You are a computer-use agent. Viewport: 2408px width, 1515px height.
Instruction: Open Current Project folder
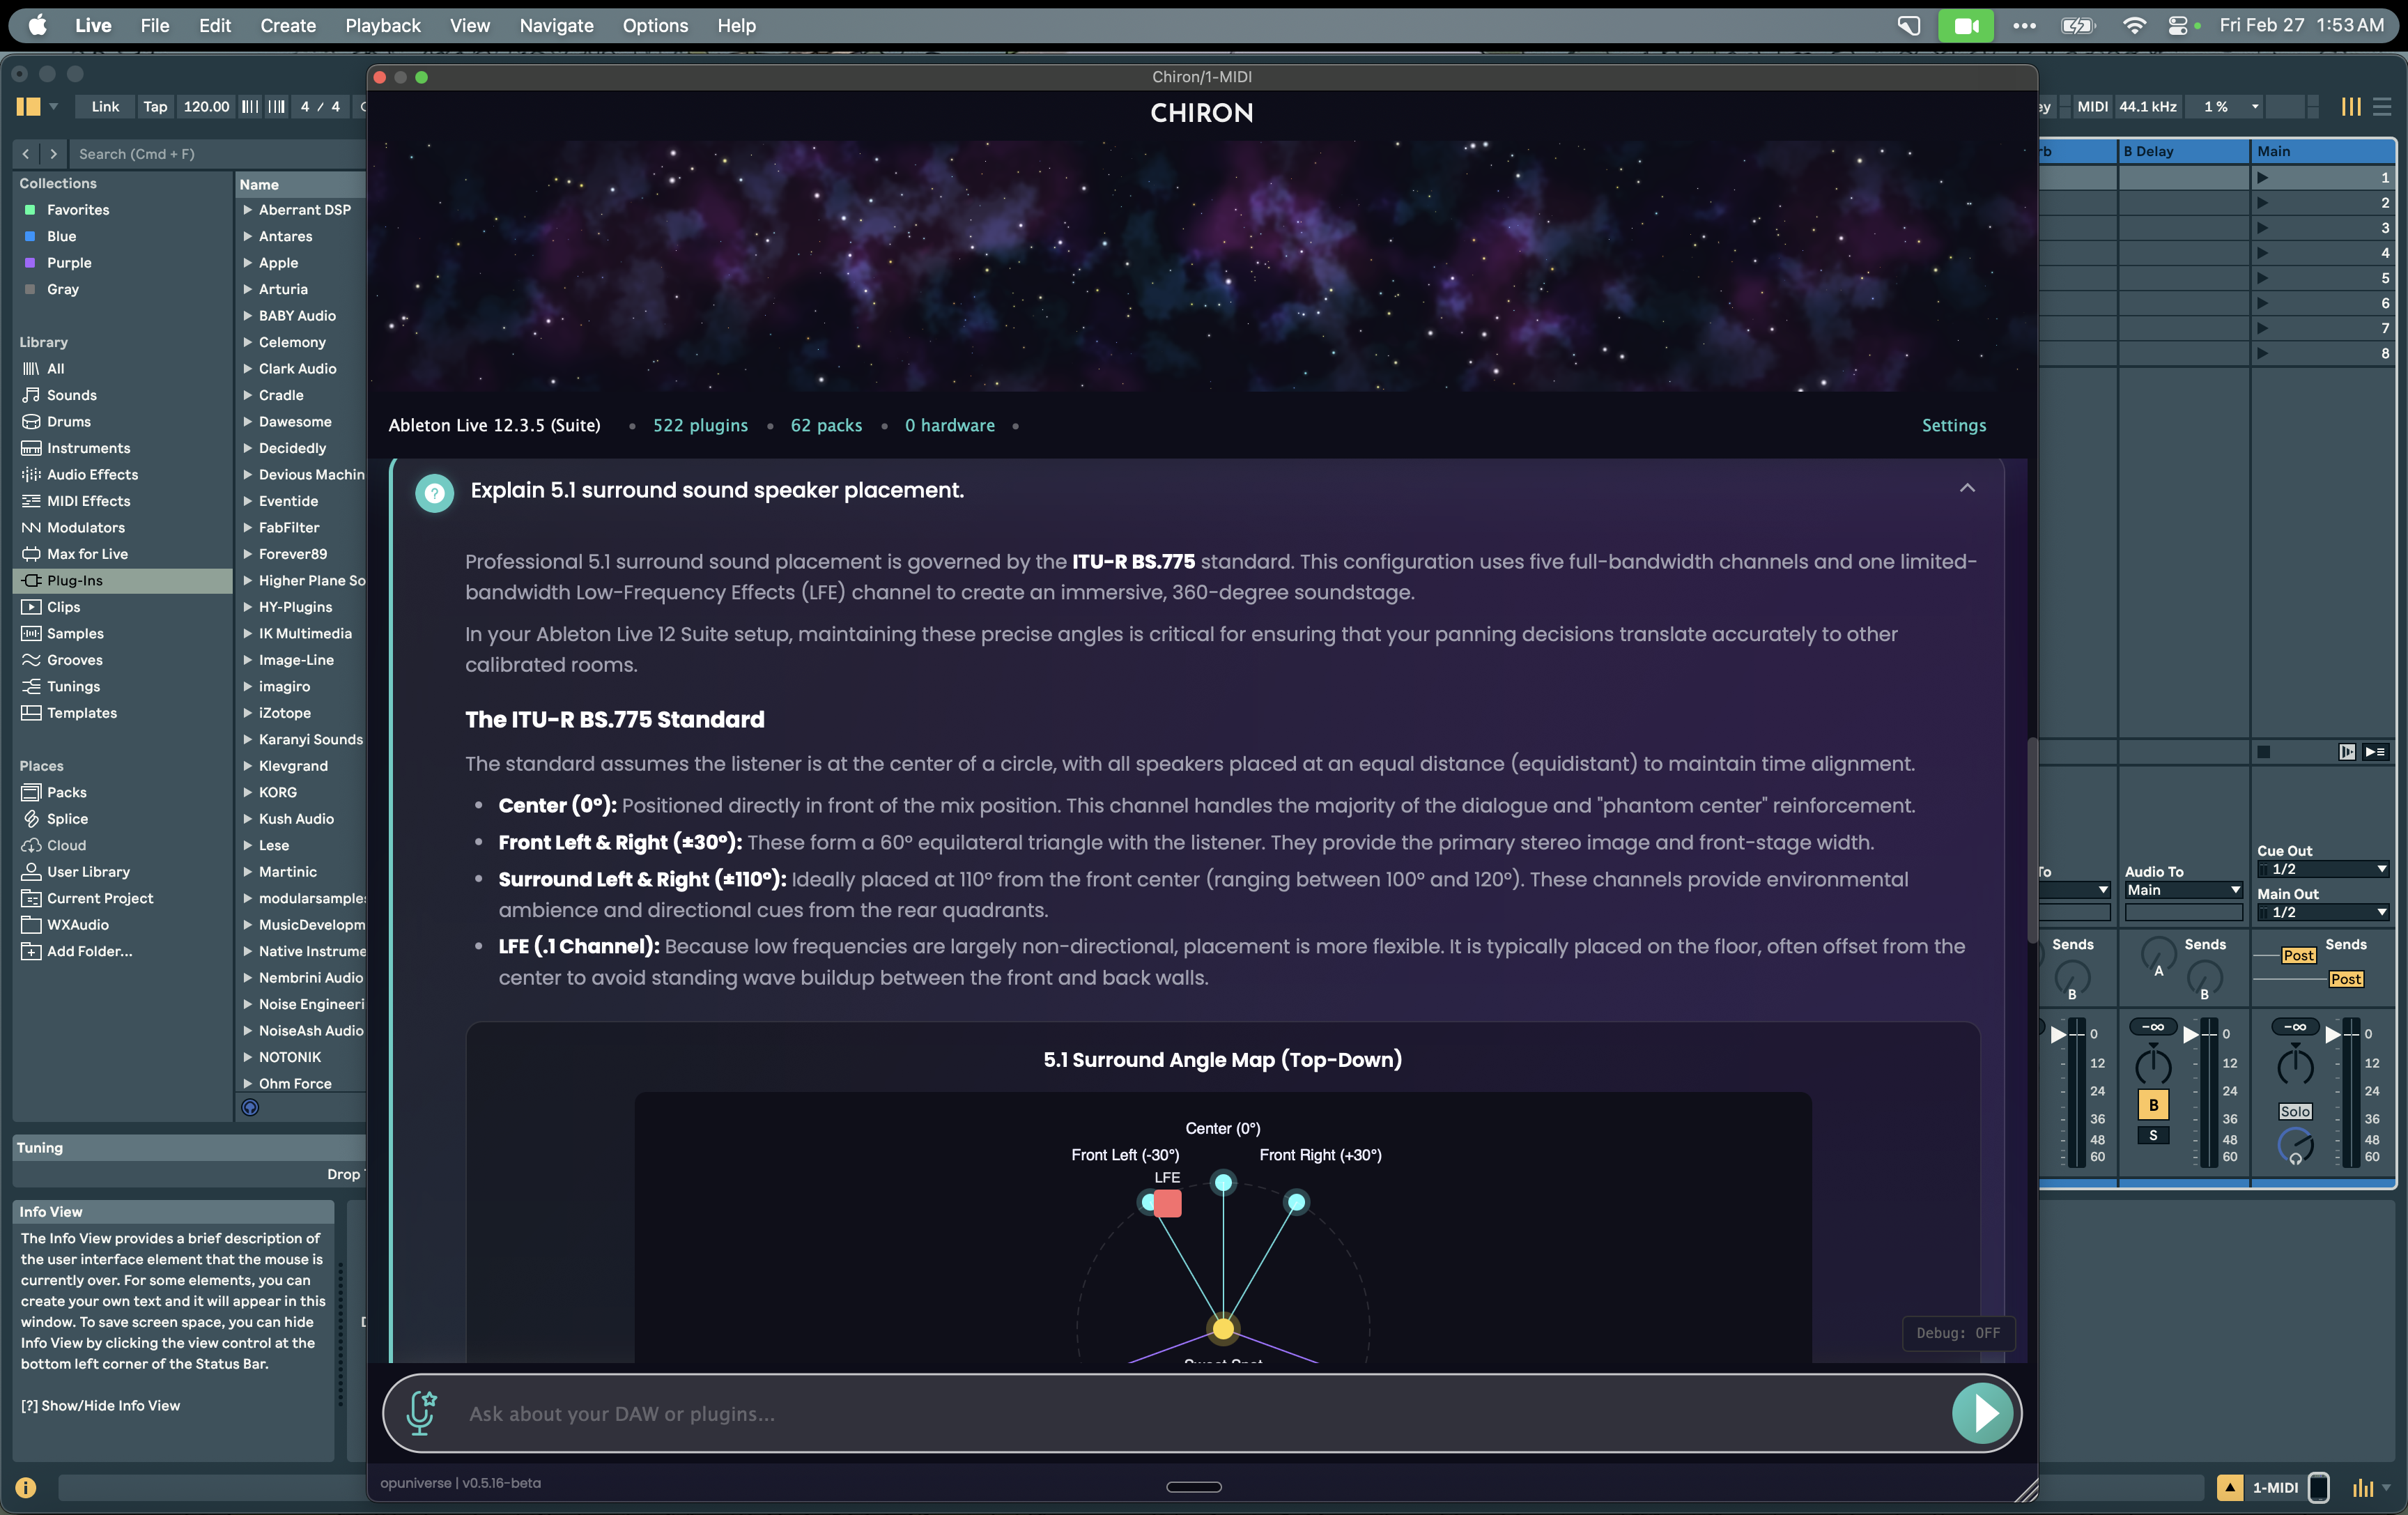[100, 899]
